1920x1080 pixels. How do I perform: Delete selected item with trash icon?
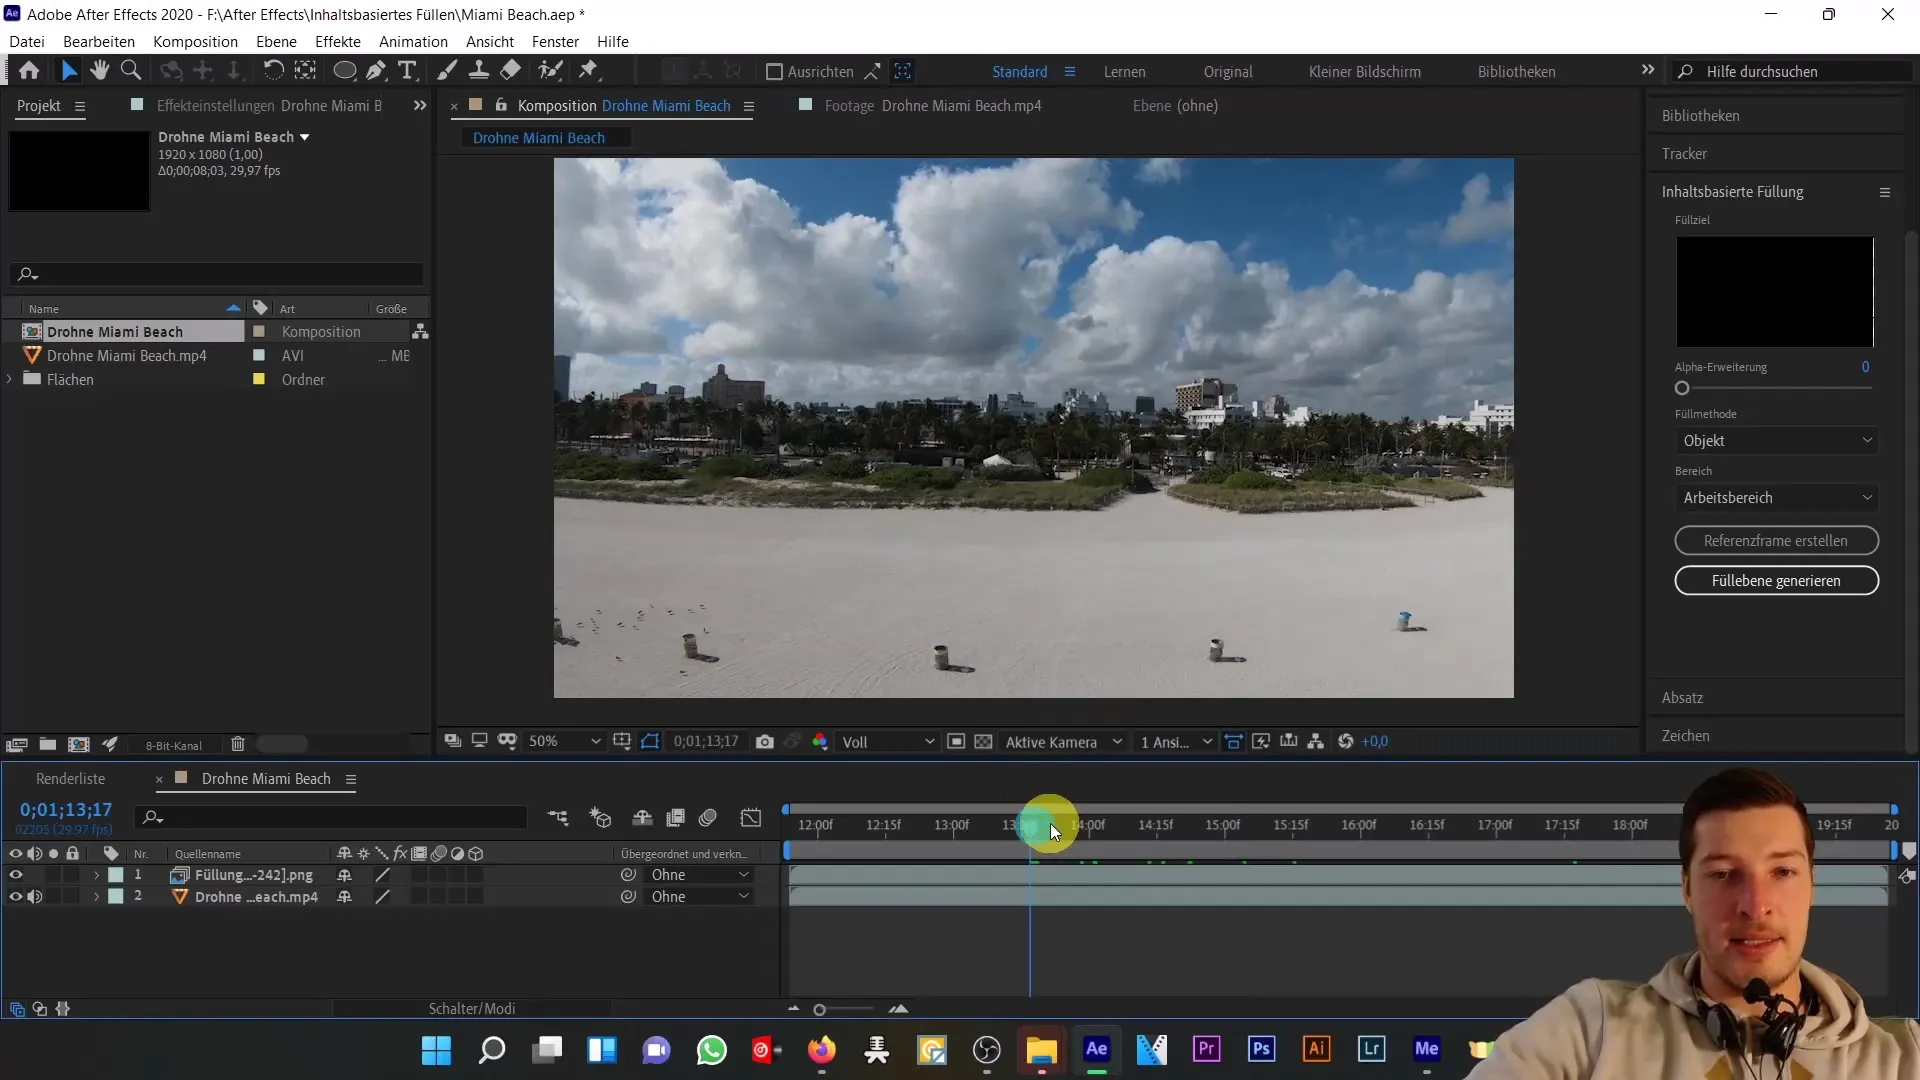pos(238,745)
